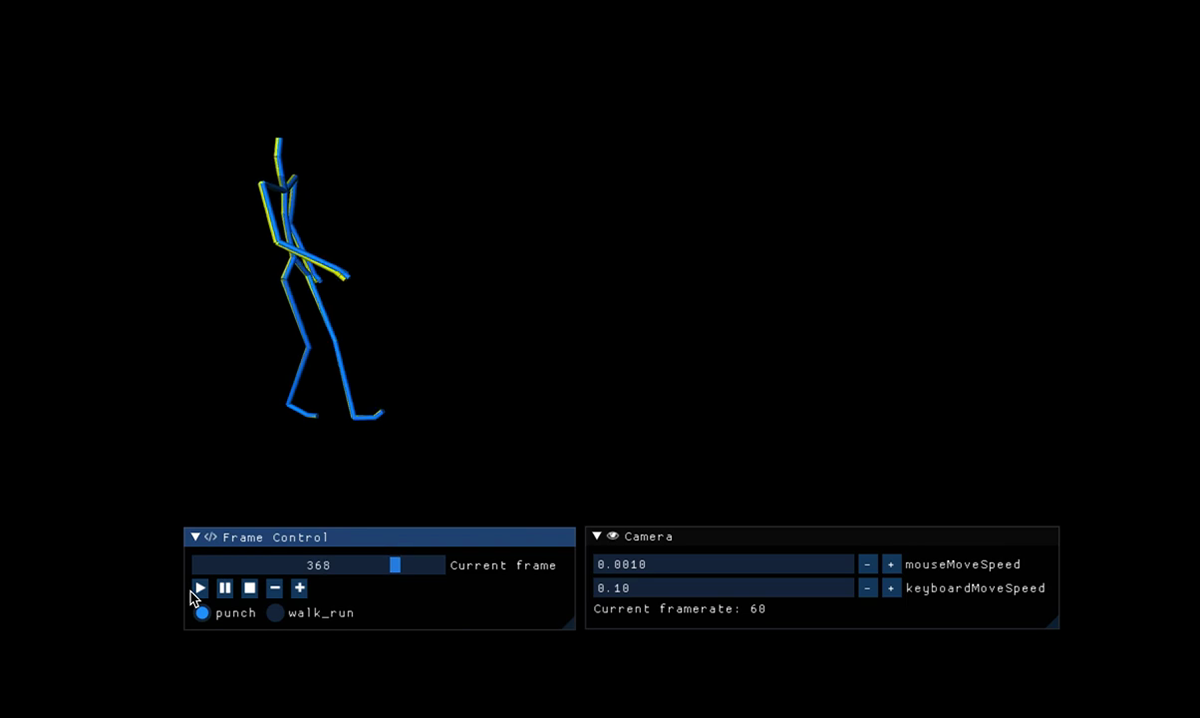Advance one frame with plus button
The image size is (1200, 718).
pos(299,588)
